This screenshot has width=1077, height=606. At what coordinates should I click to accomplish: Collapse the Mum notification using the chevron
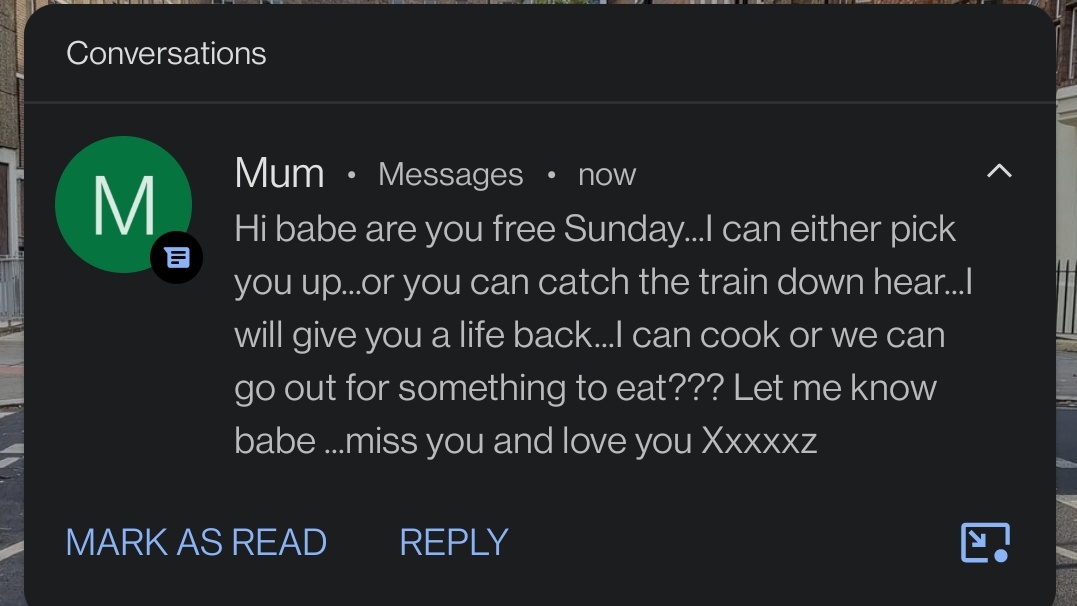click(x=999, y=172)
